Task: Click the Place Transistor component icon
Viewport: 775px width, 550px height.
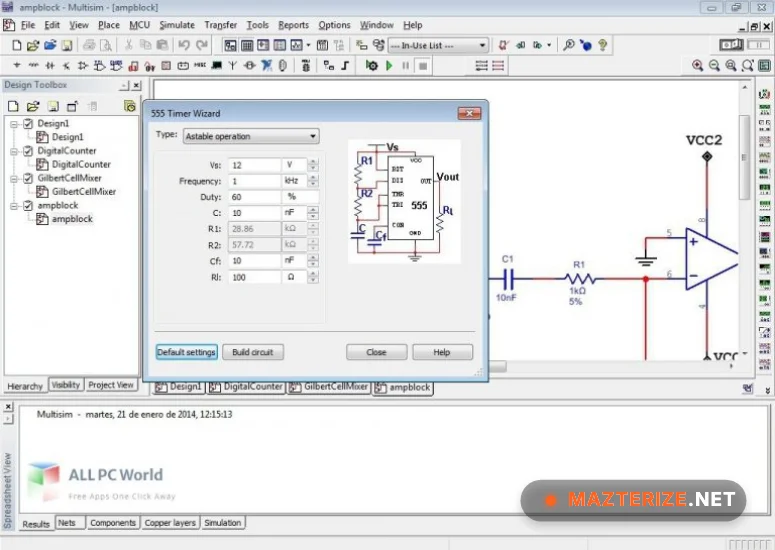Action: click(66, 65)
